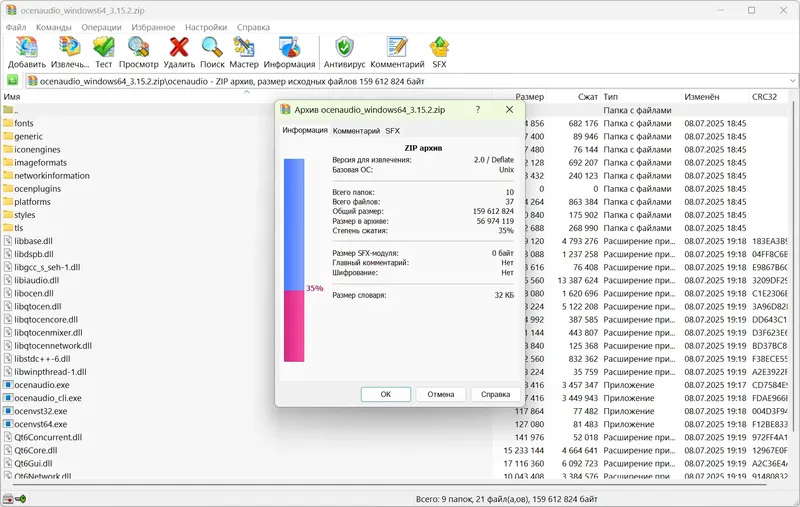Select the imageformats folder row
The height and width of the screenshot is (507, 800).
point(395,162)
